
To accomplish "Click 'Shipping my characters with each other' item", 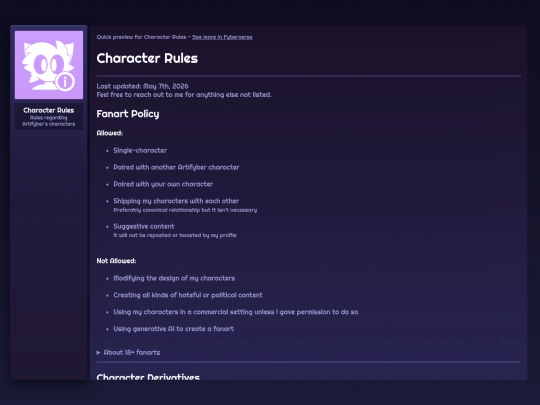I will point(176,201).
